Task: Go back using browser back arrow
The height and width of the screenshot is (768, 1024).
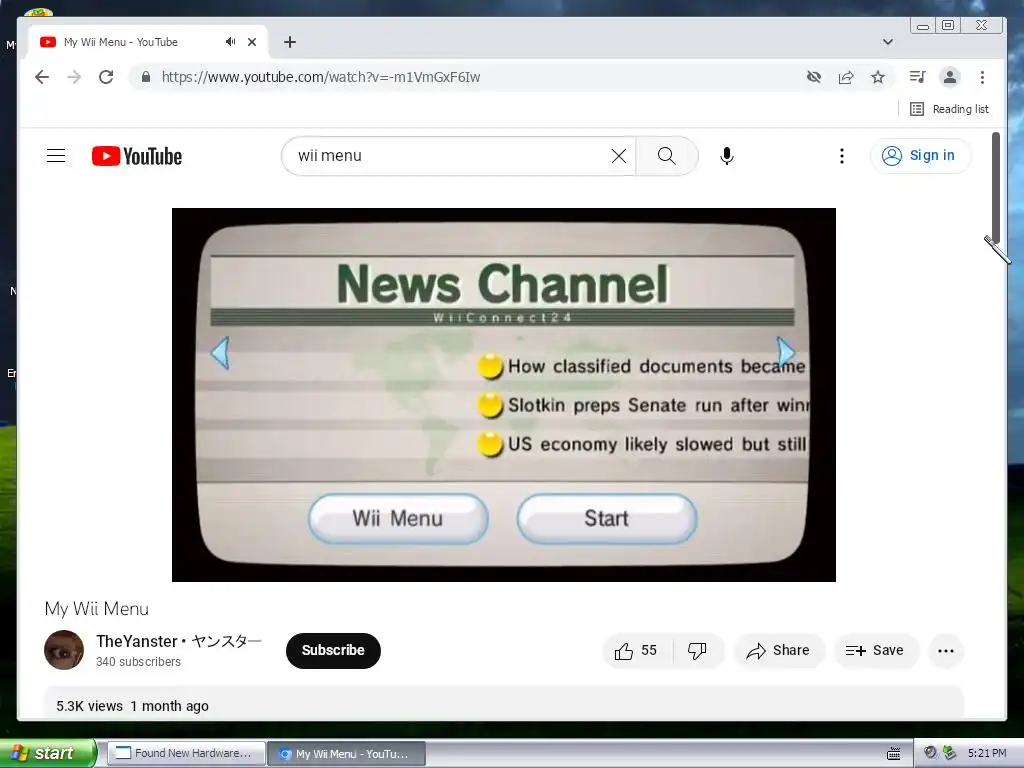Action: pyautogui.click(x=42, y=77)
